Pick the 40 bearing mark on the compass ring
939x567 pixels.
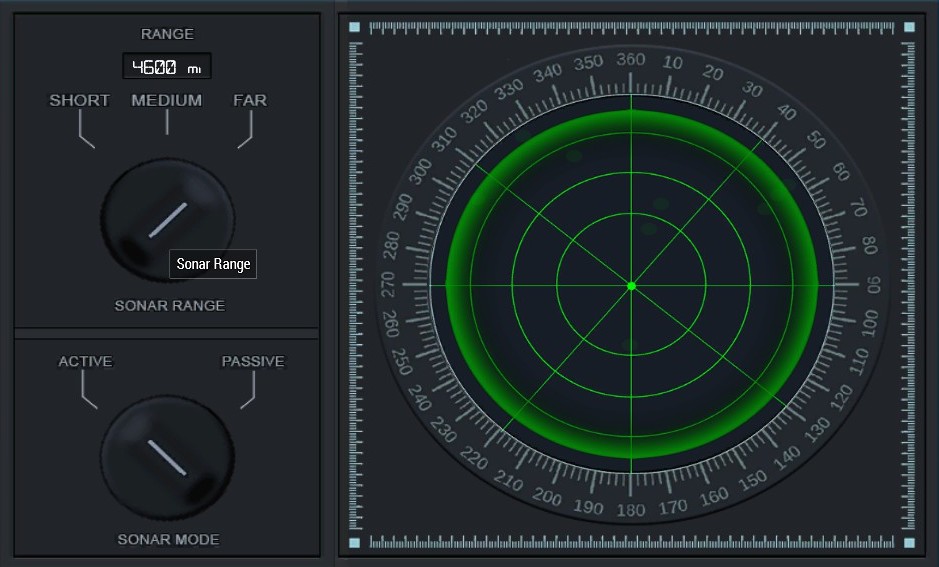[786, 112]
